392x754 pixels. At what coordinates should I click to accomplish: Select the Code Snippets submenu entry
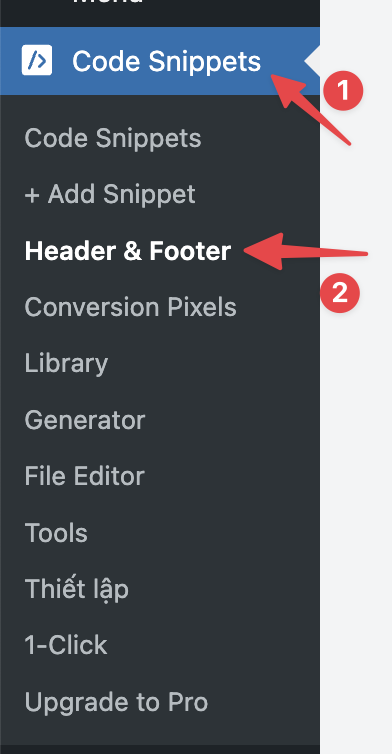click(113, 138)
